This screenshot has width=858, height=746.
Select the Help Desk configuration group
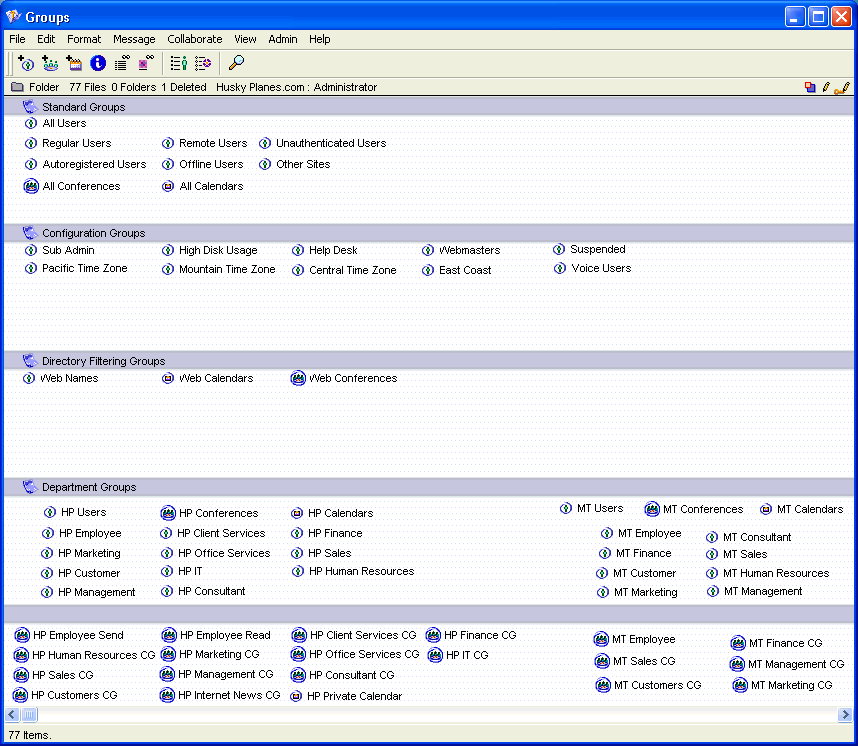point(332,250)
